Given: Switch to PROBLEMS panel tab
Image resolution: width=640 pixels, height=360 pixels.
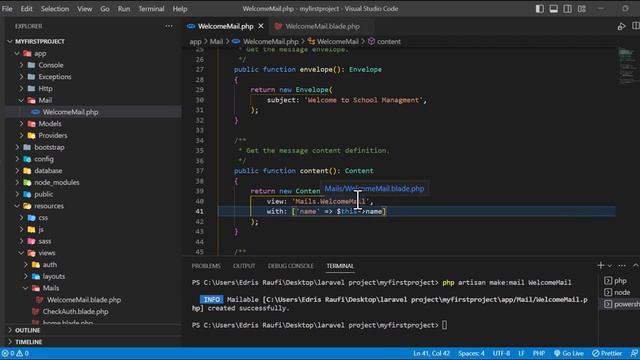Looking at the screenshot, I should pos(206,266).
